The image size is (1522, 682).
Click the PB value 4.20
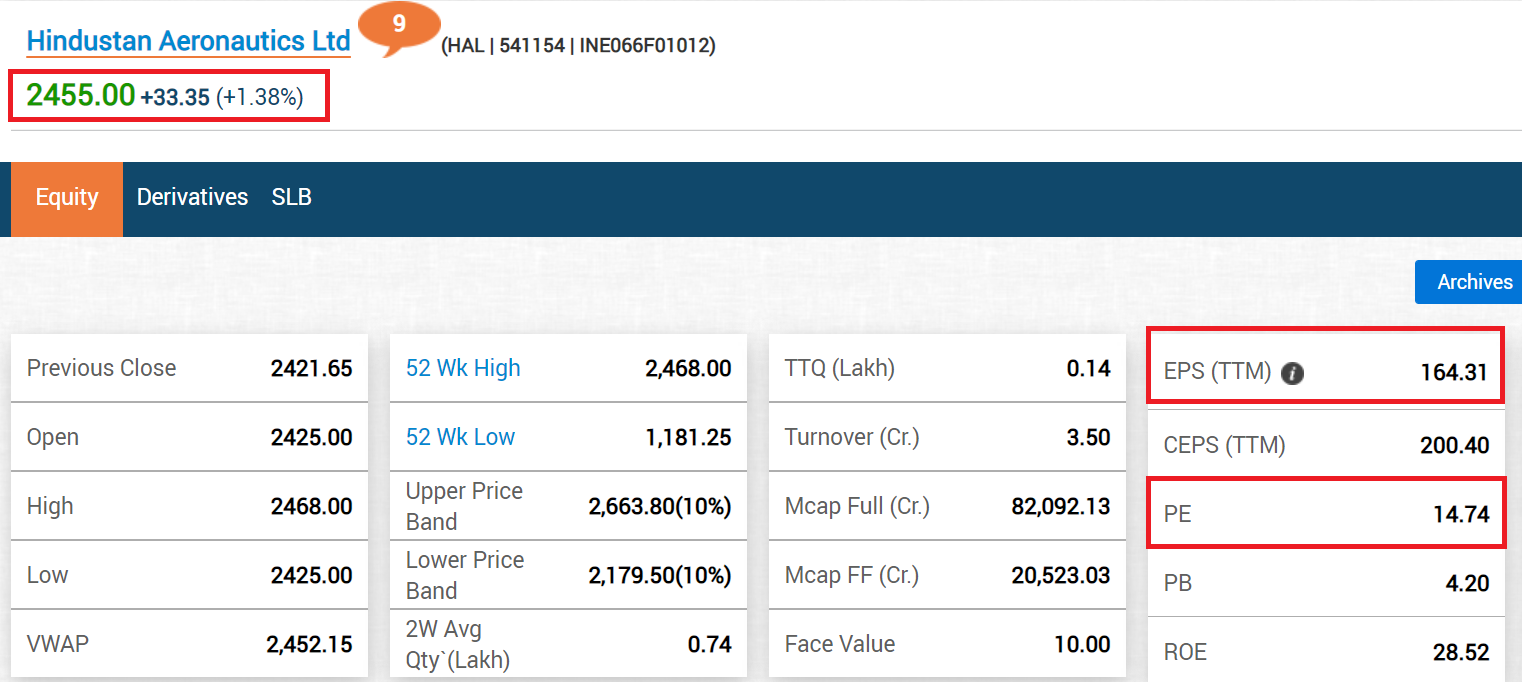[x=1468, y=583]
